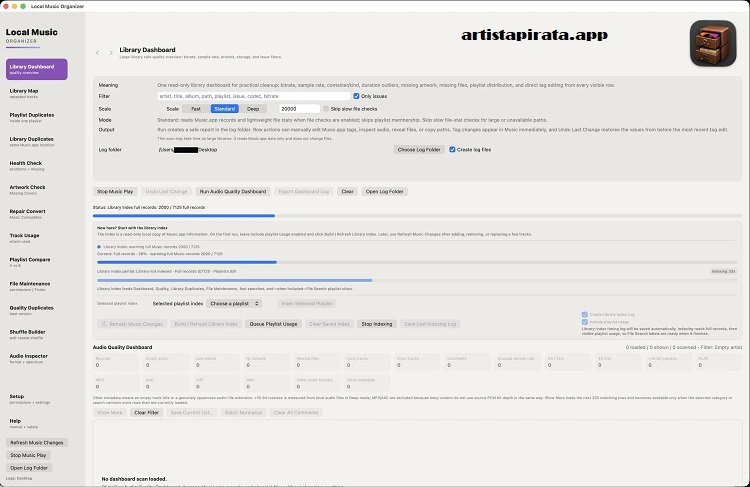Open Library Map in the sidebar

tap(37, 93)
